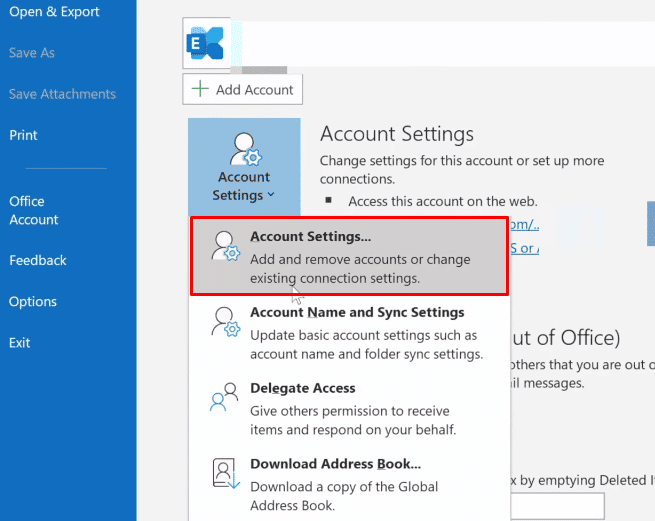Click the Download Address Book icon
The height and width of the screenshot is (521, 655).
[x=226, y=473]
